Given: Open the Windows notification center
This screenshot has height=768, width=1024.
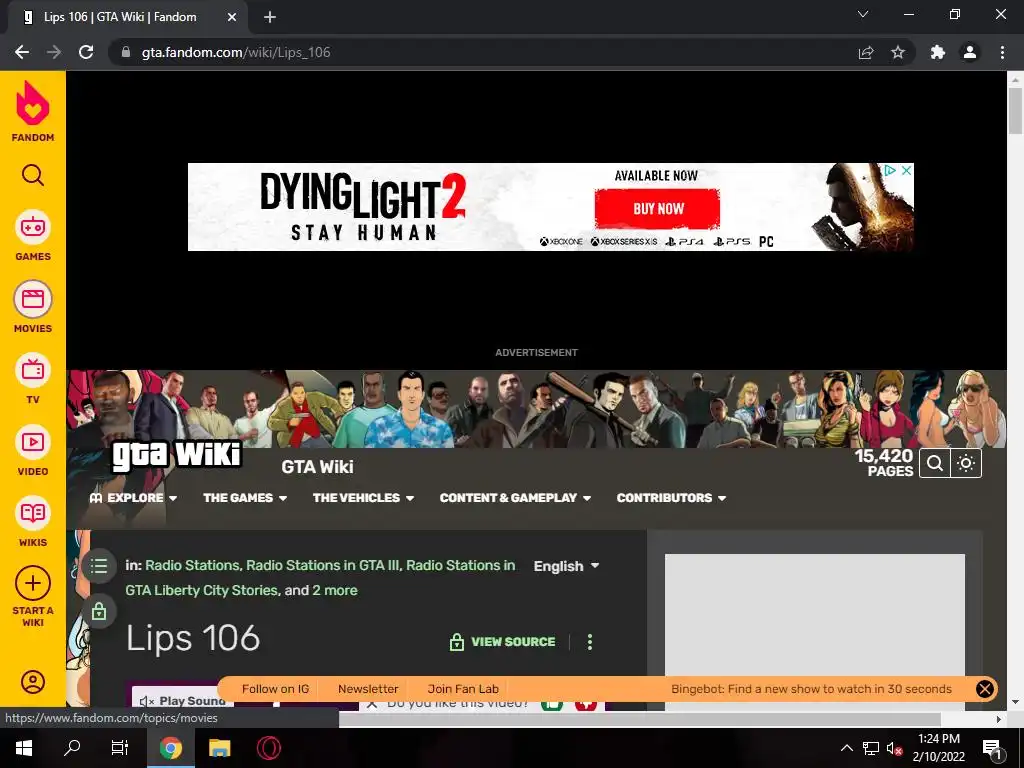Looking at the screenshot, I should 991,748.
